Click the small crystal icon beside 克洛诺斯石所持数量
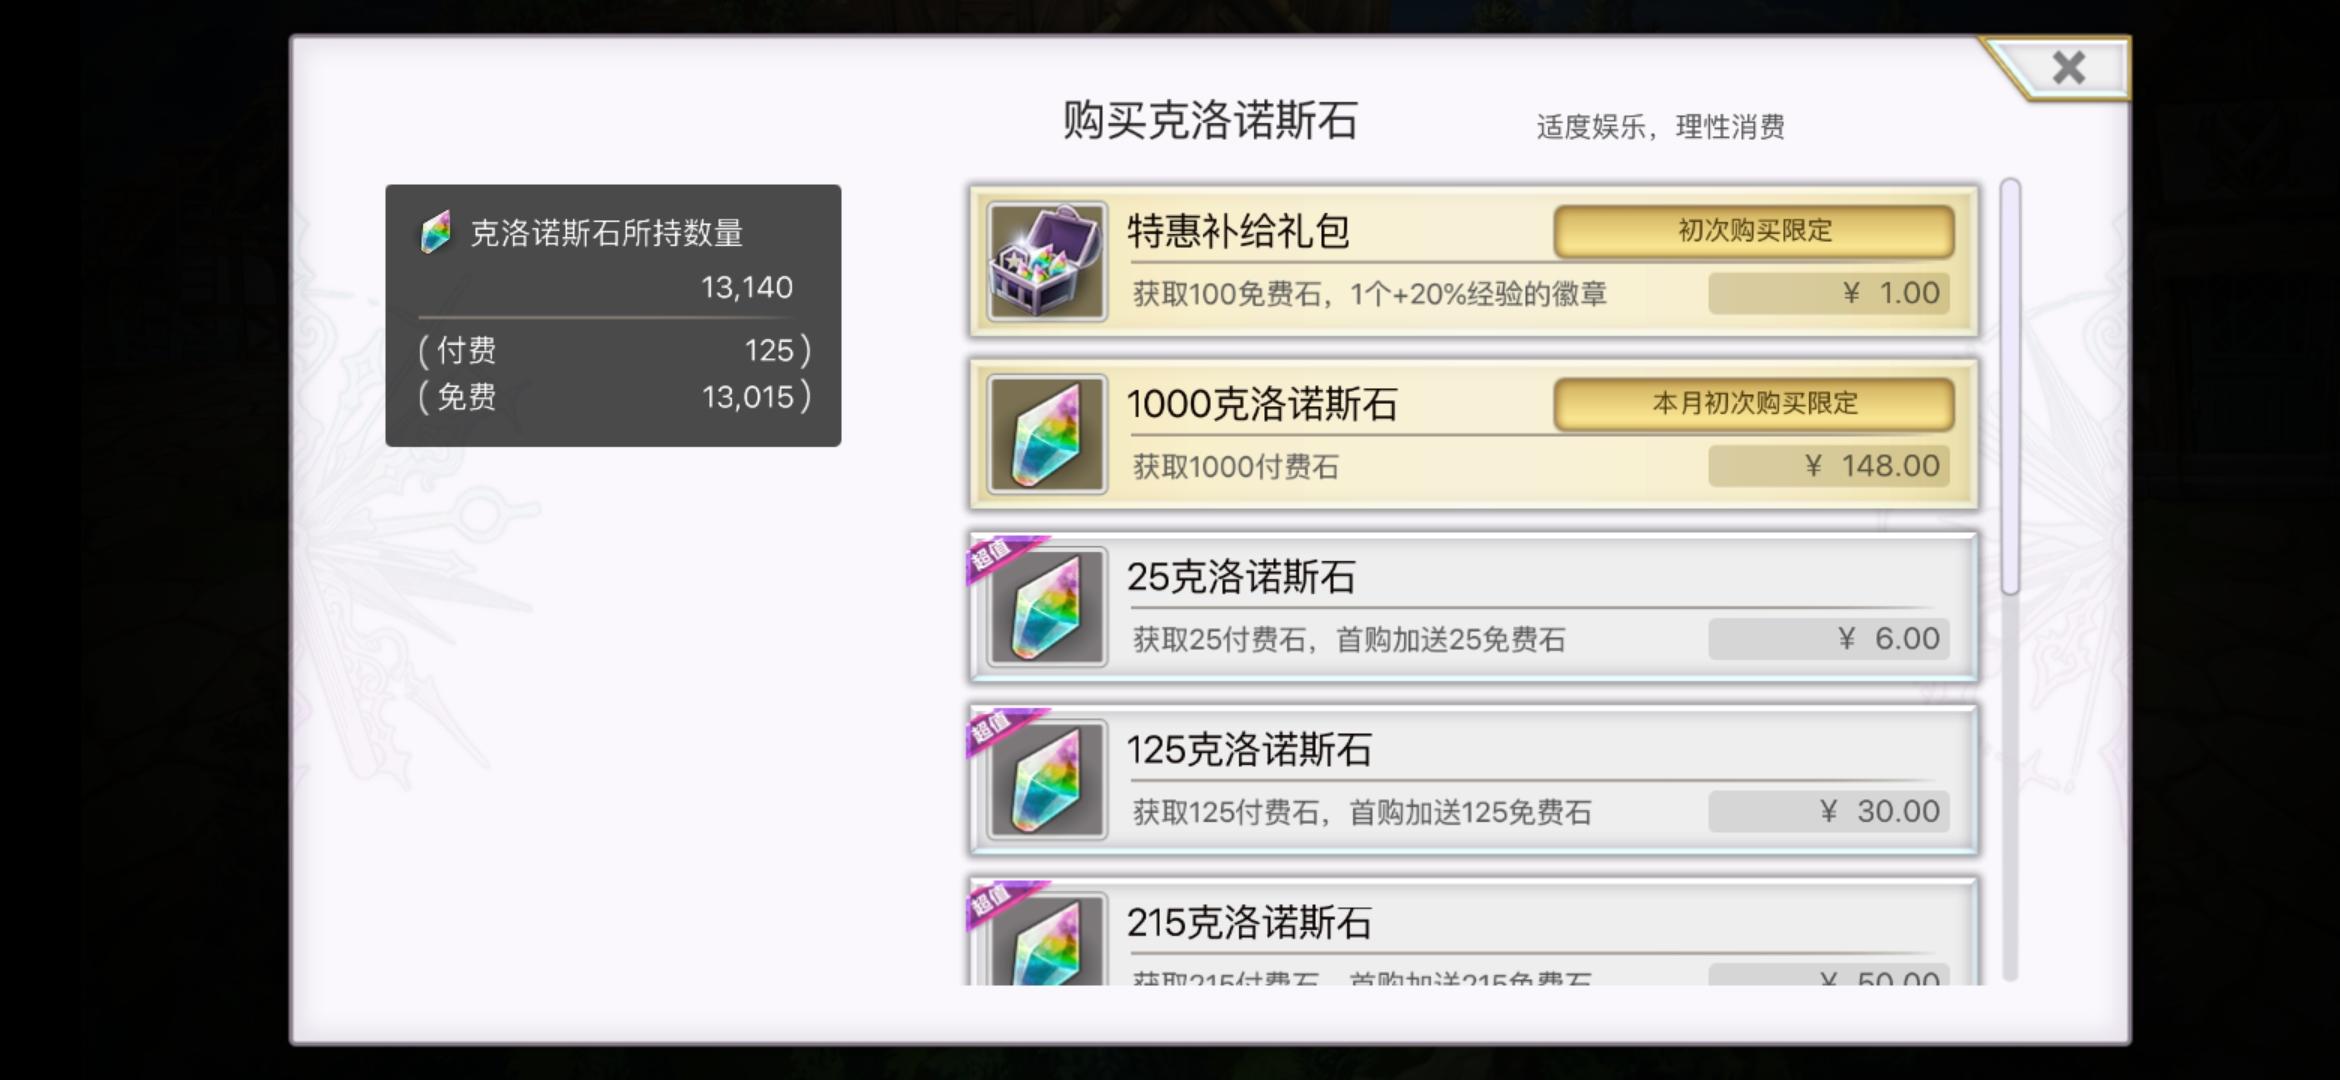The image size is (2340, 1080). pos(436,232)
